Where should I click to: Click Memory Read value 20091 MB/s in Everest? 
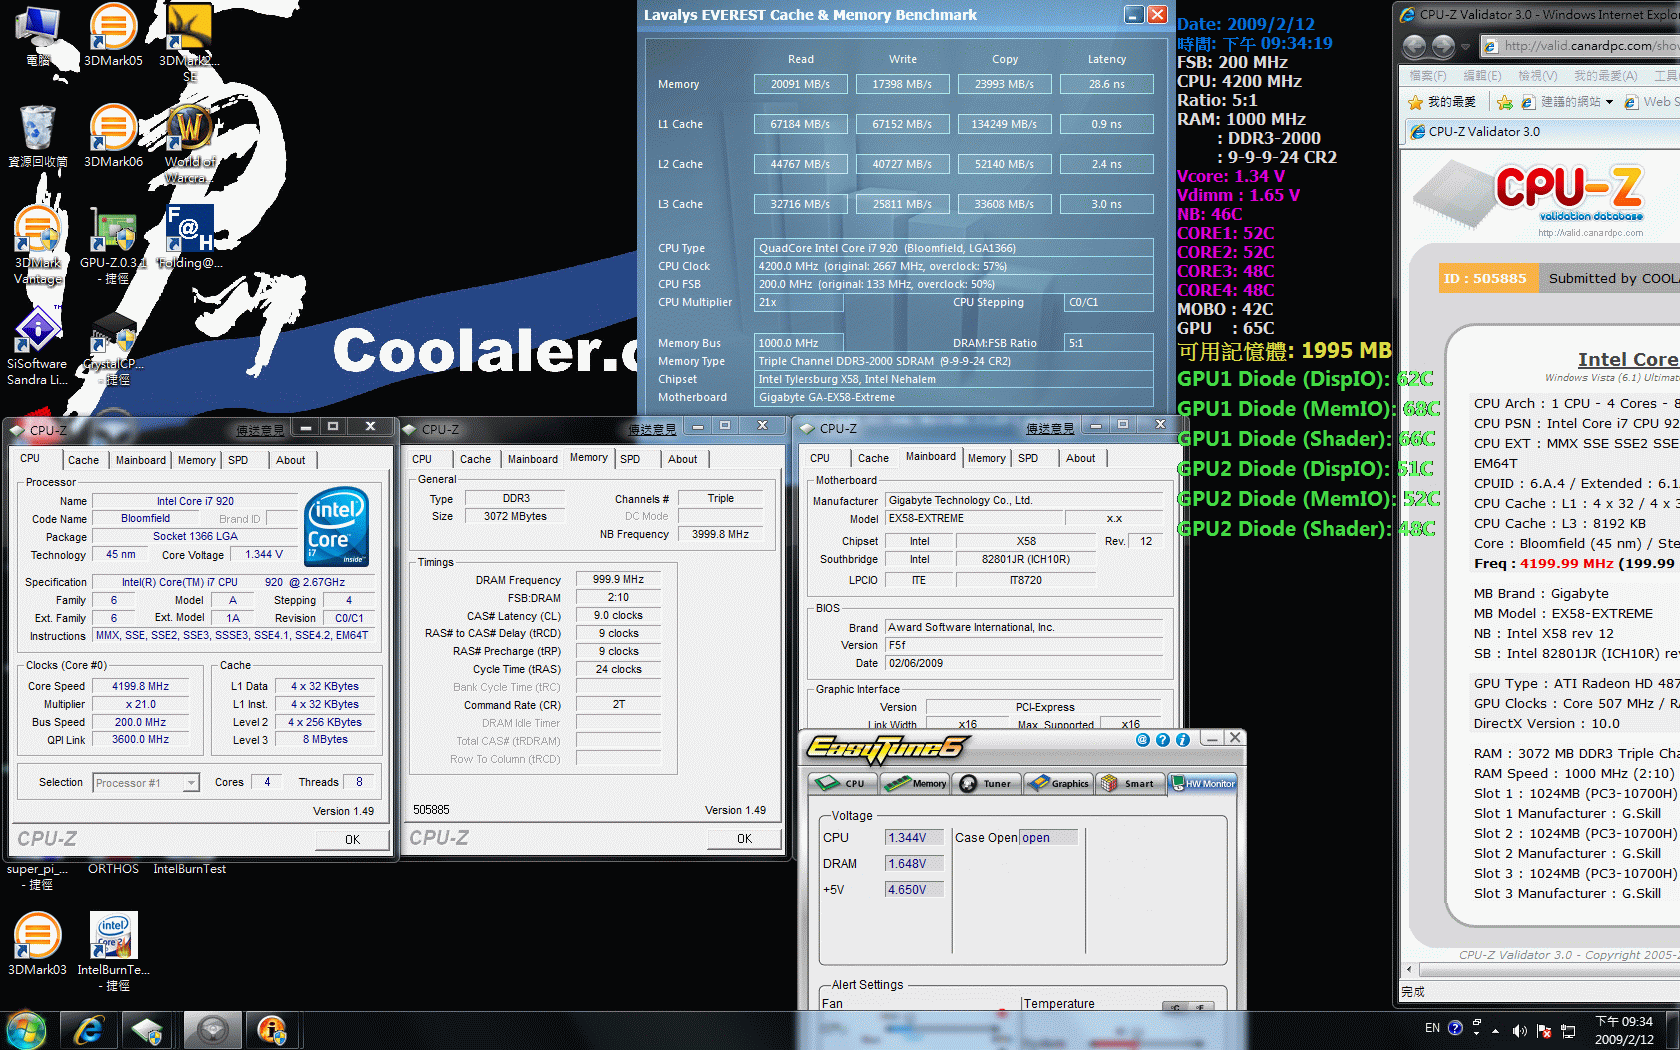coord(800,84)
